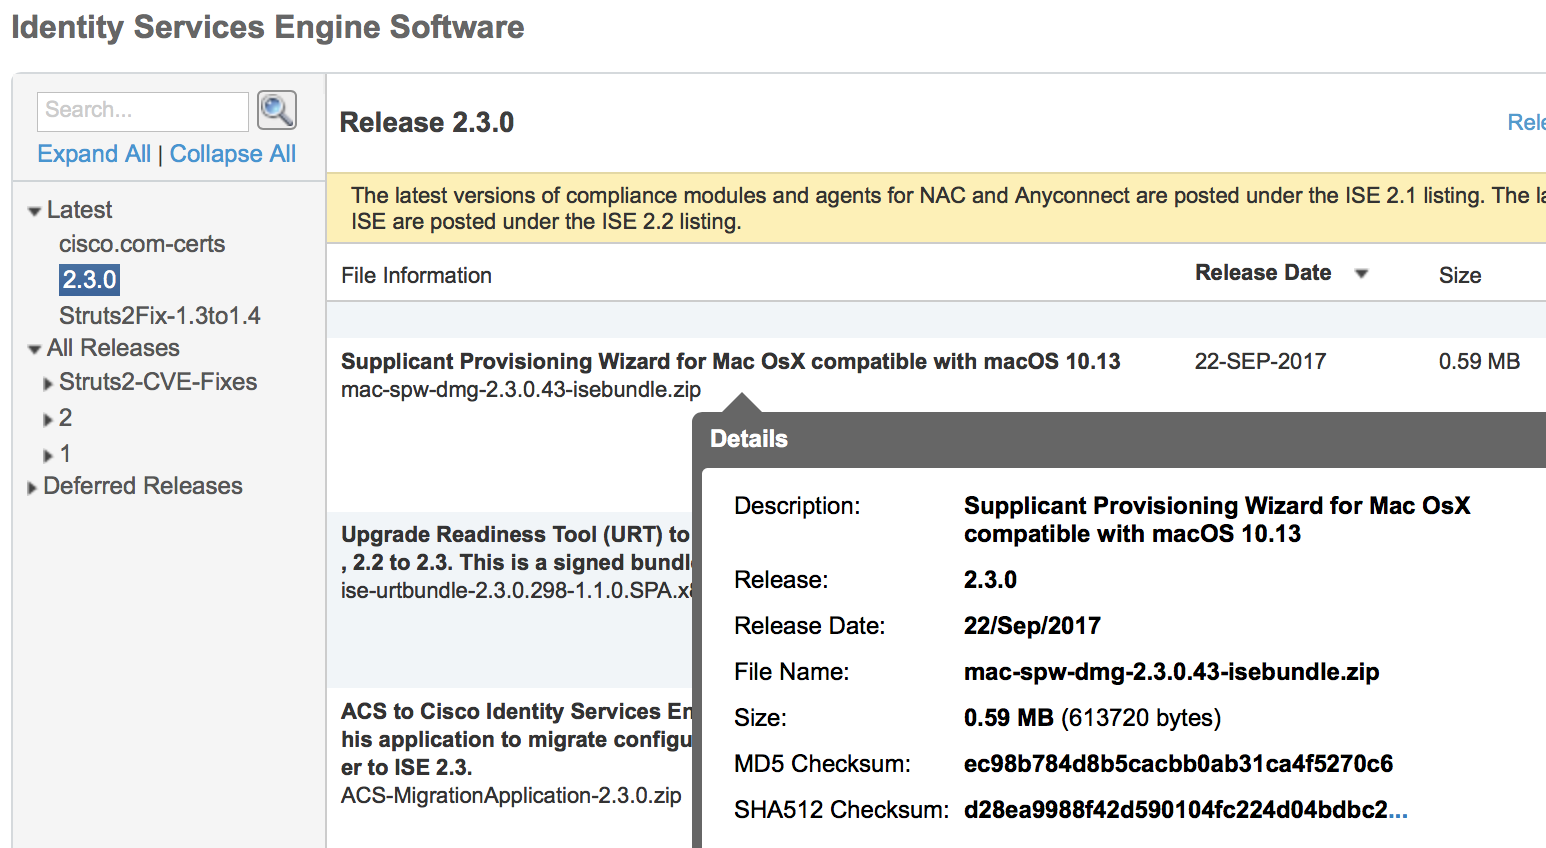
Task: Collapse the All Releases section
Action: [35, 349]
